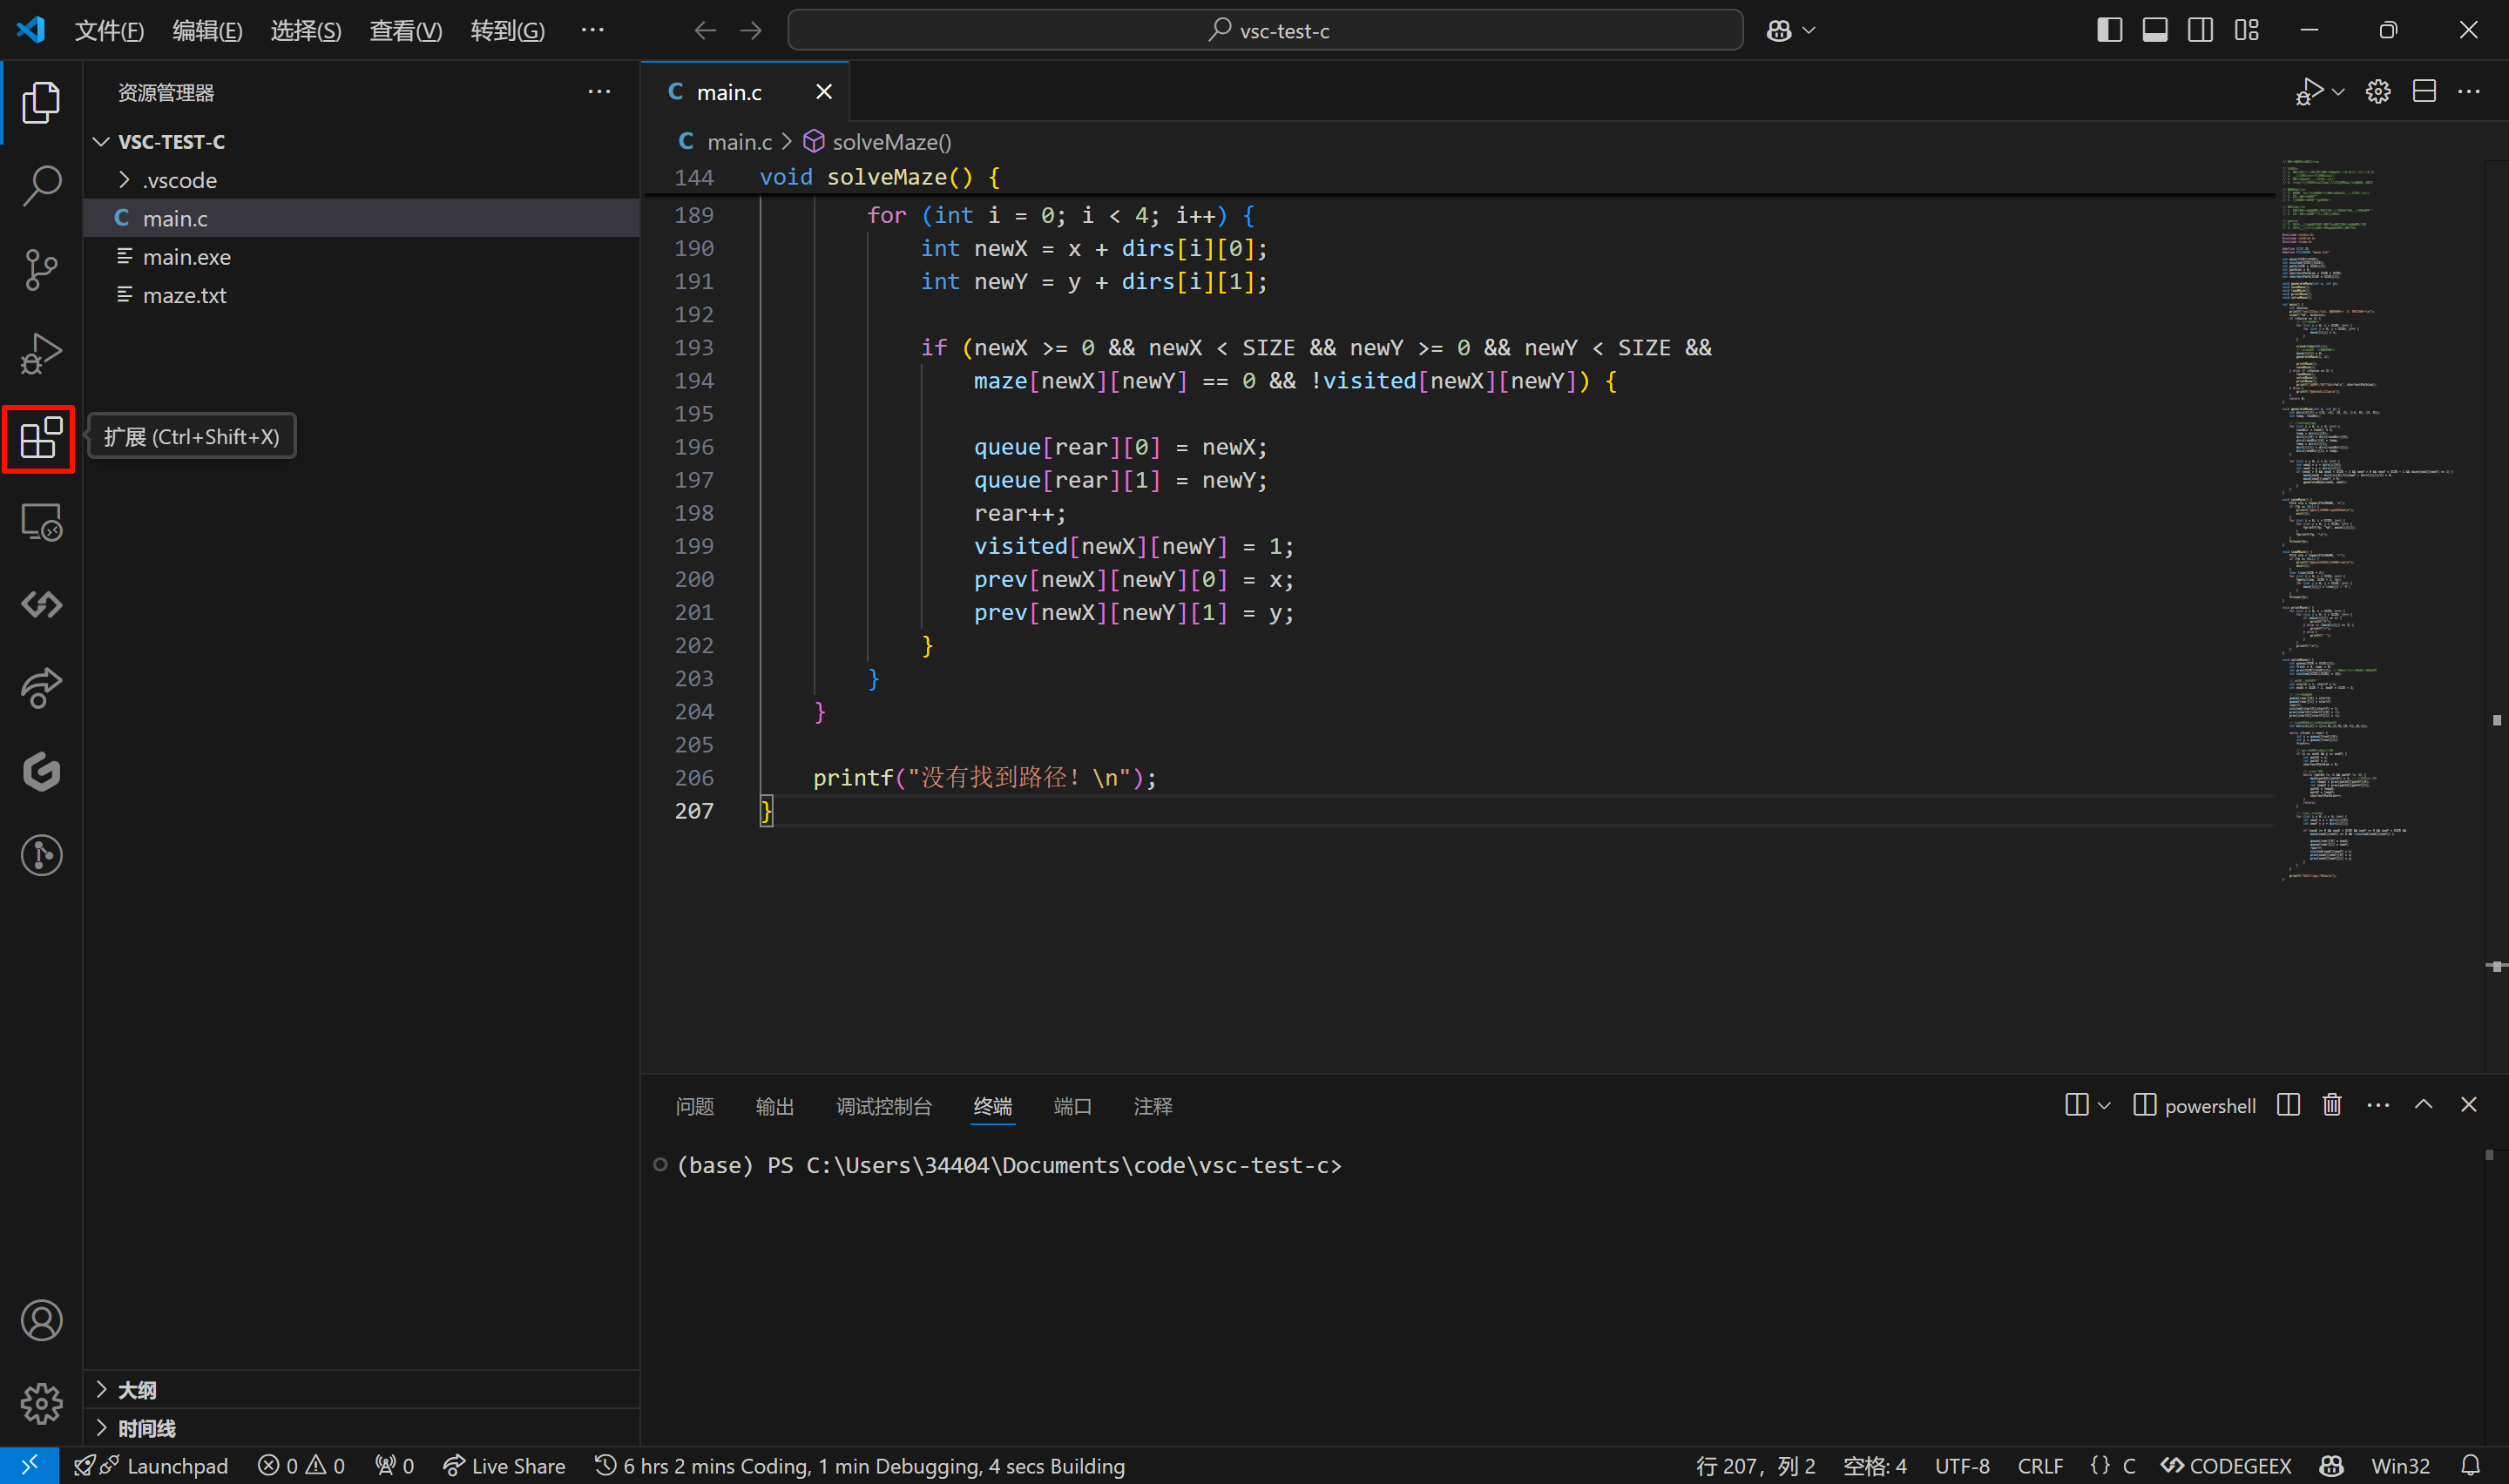The width and height of the screenshot is (2509, 1484).
Task: Split the editor with the layout icon
Action: [x=2424, y=92]
